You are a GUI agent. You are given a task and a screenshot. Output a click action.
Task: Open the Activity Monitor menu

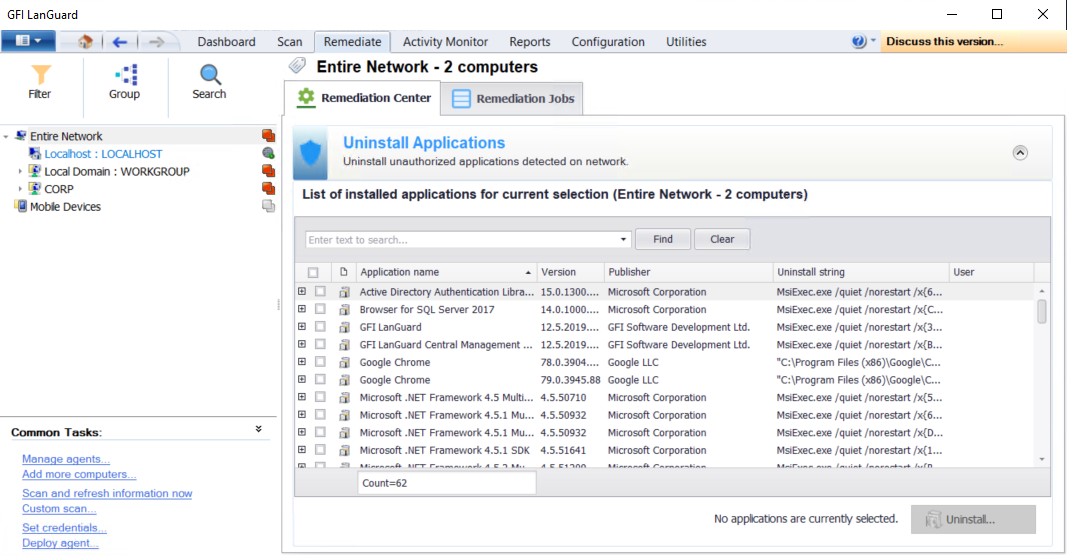(445, 41)
